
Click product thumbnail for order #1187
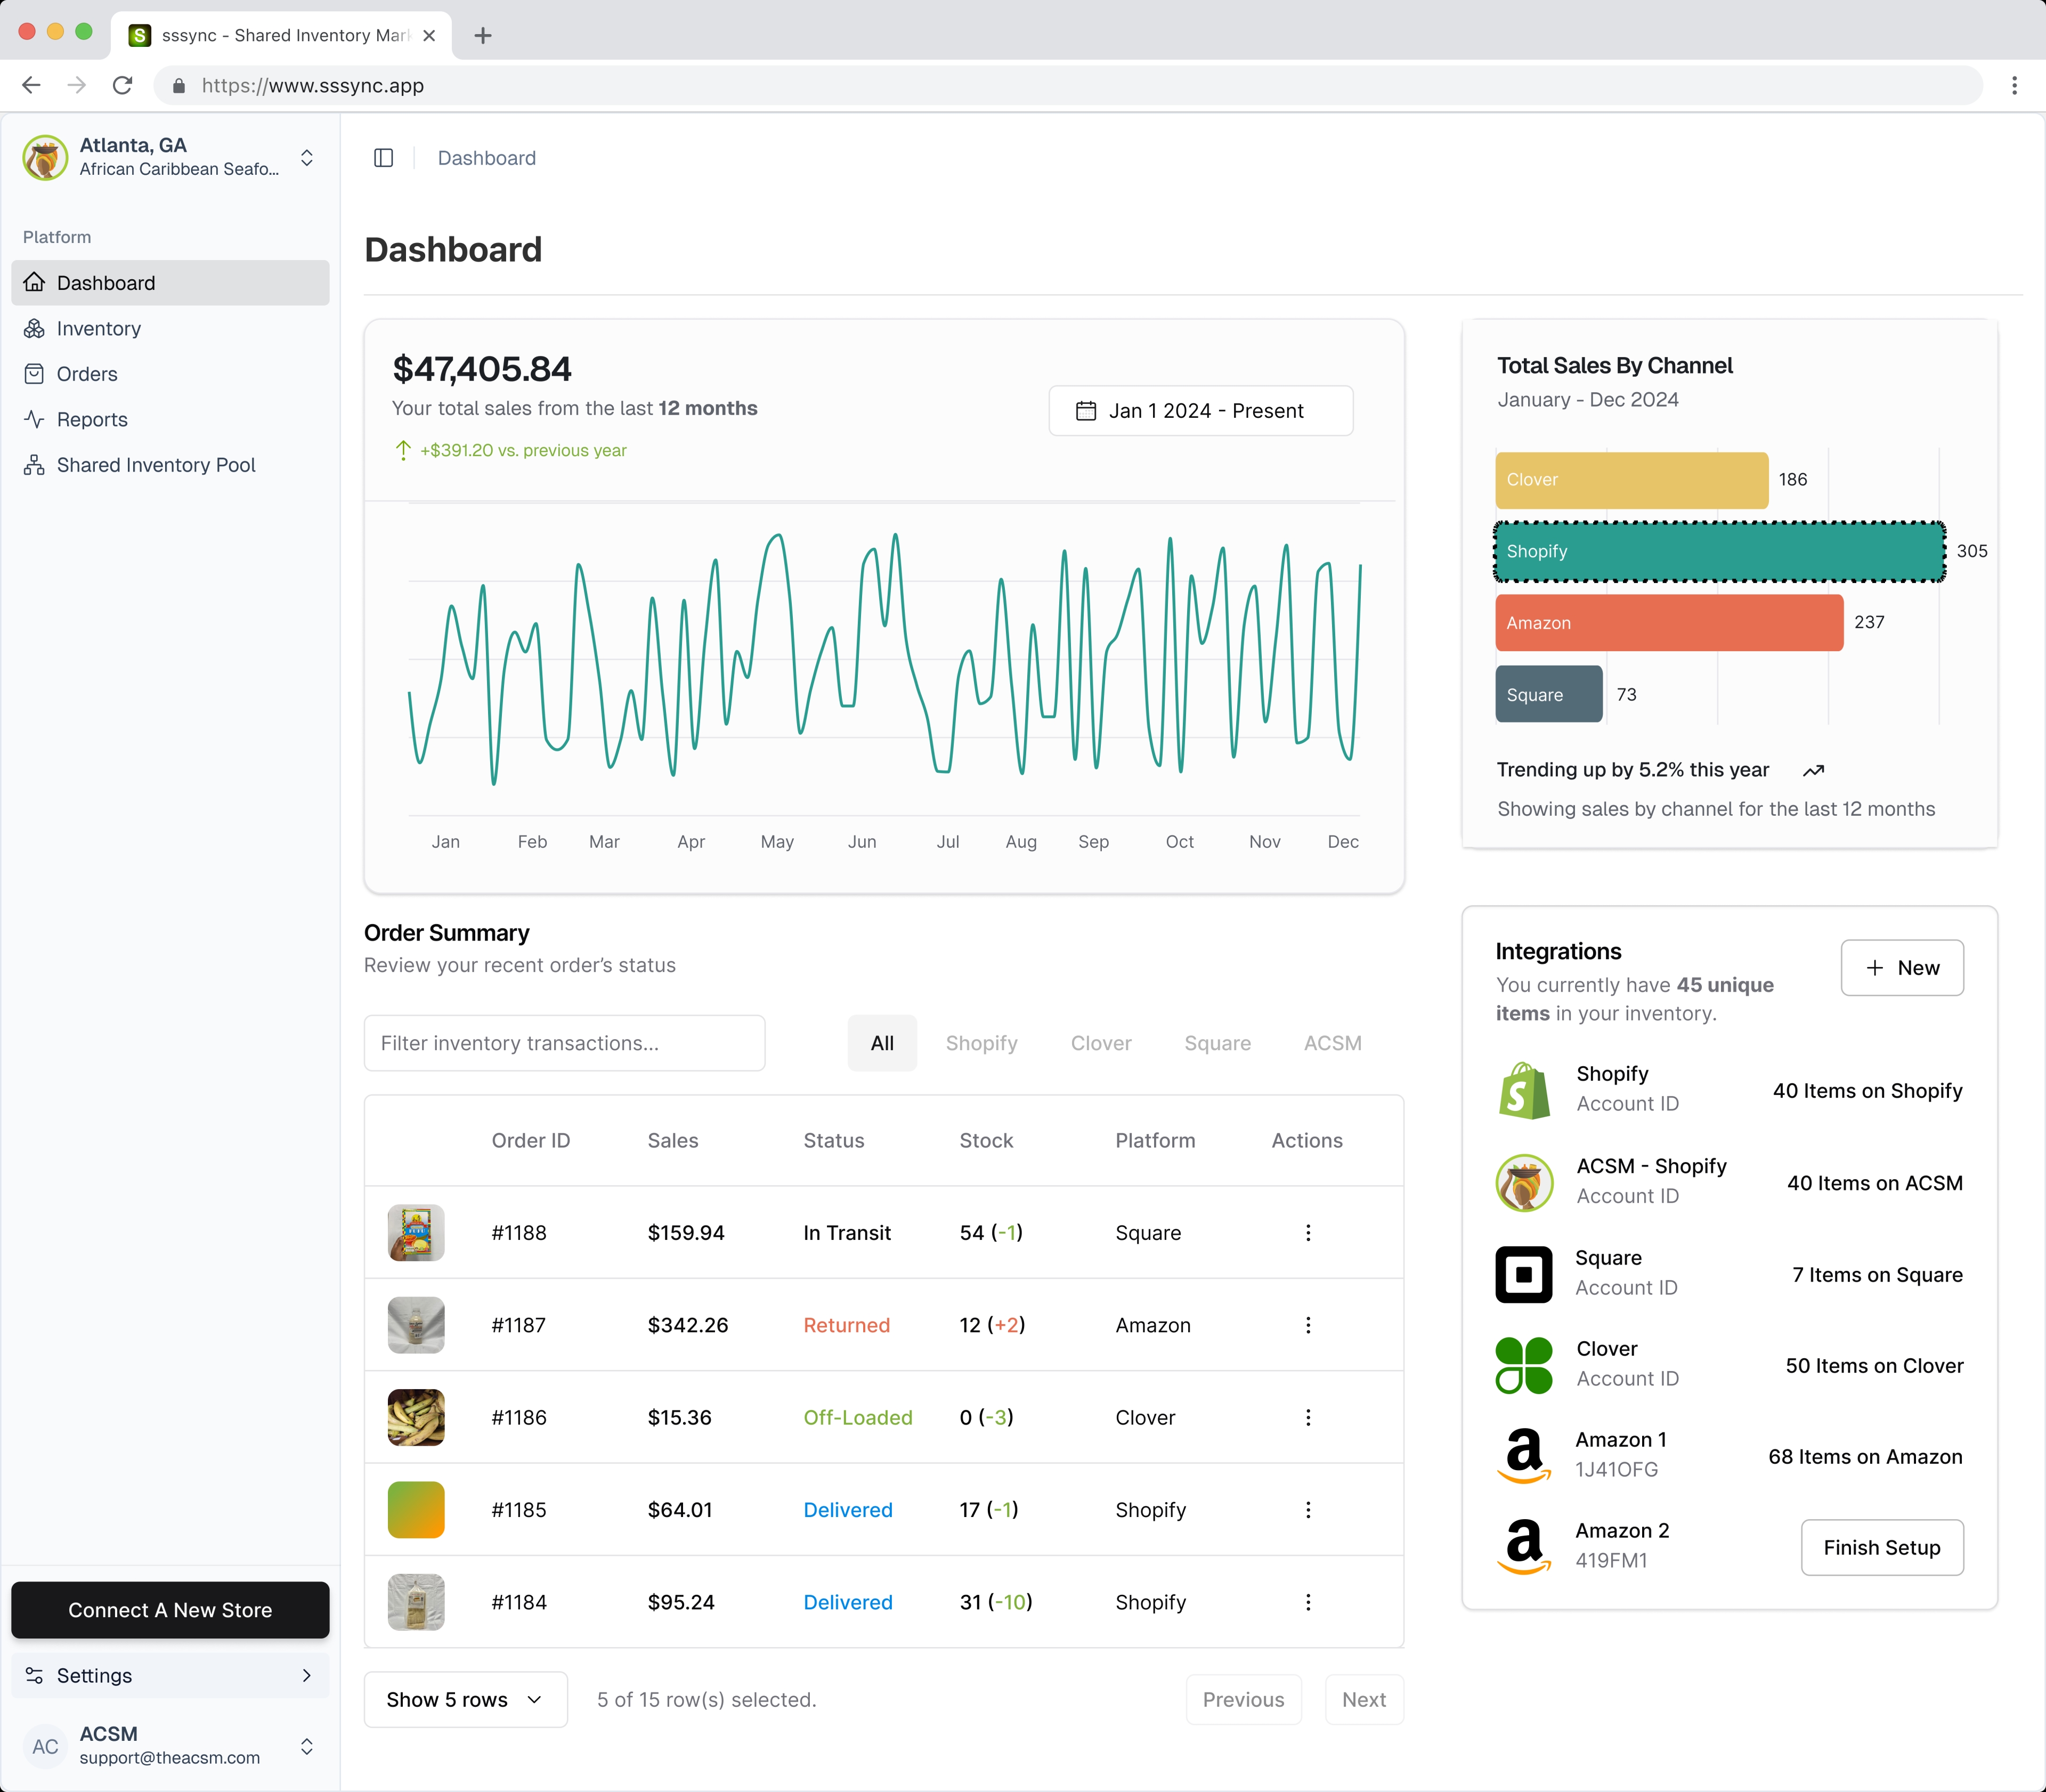click(416, 1325)
